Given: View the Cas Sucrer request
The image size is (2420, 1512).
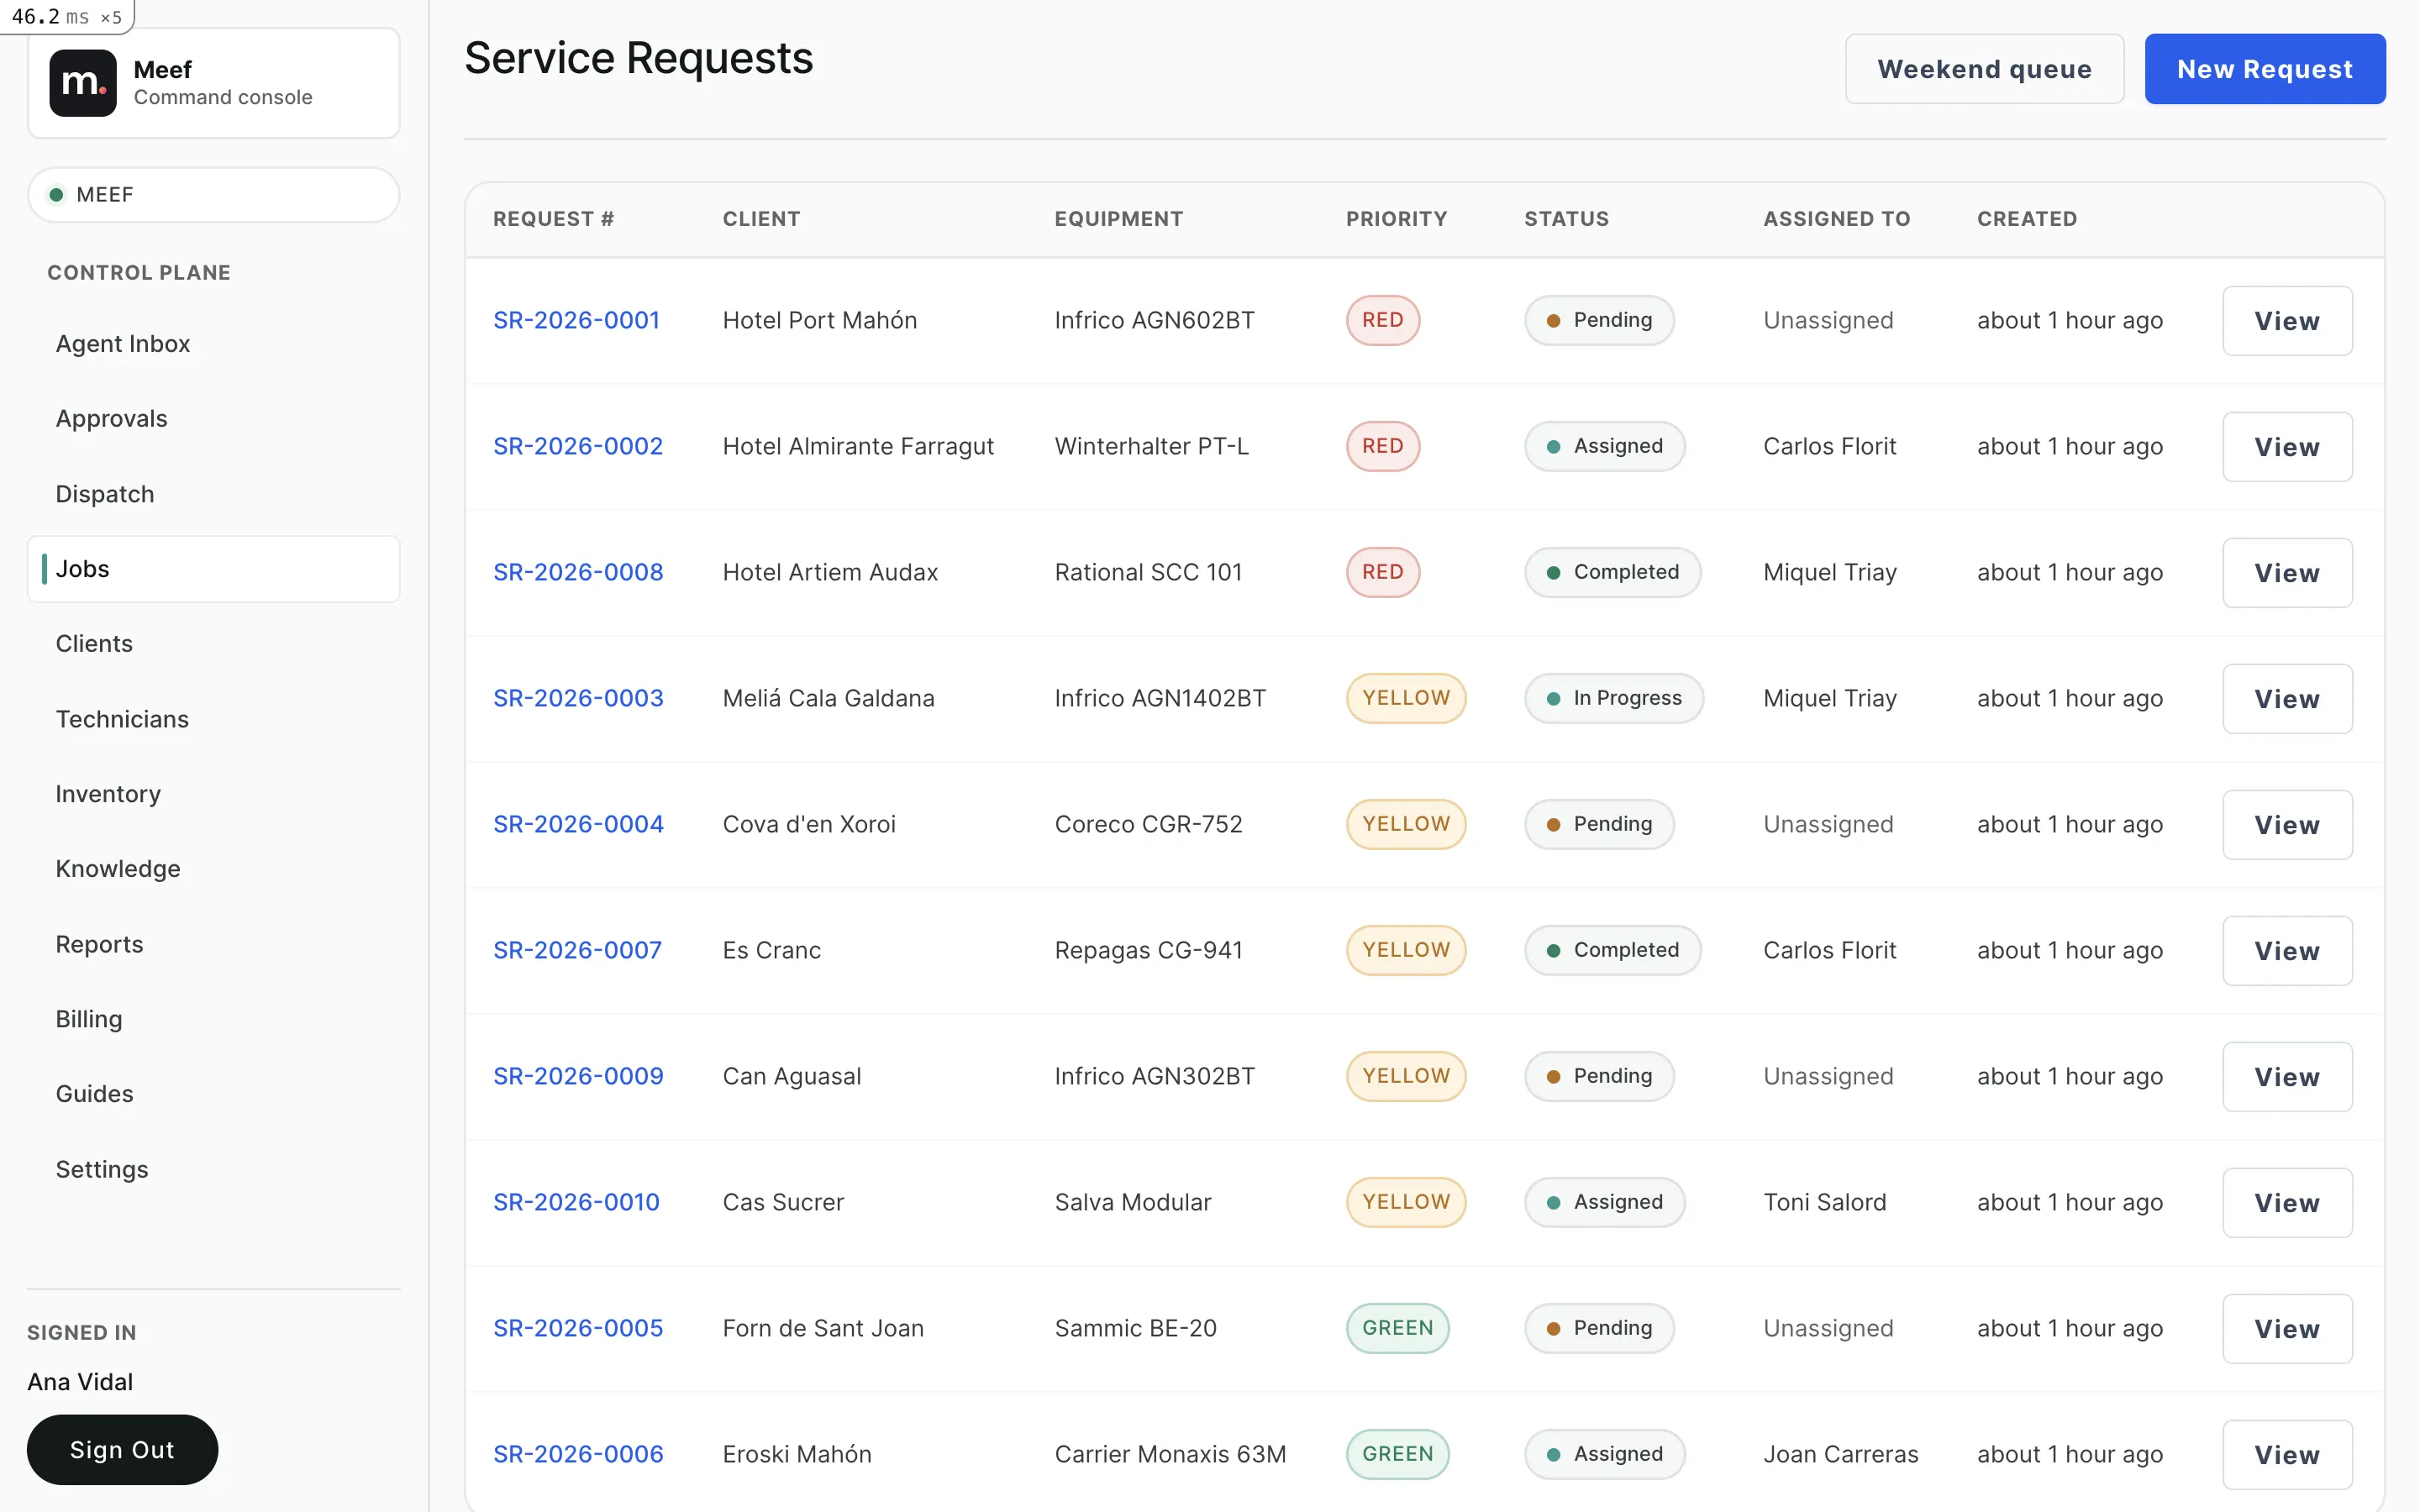Looking at the screenshot, I should point(2287,1203).
